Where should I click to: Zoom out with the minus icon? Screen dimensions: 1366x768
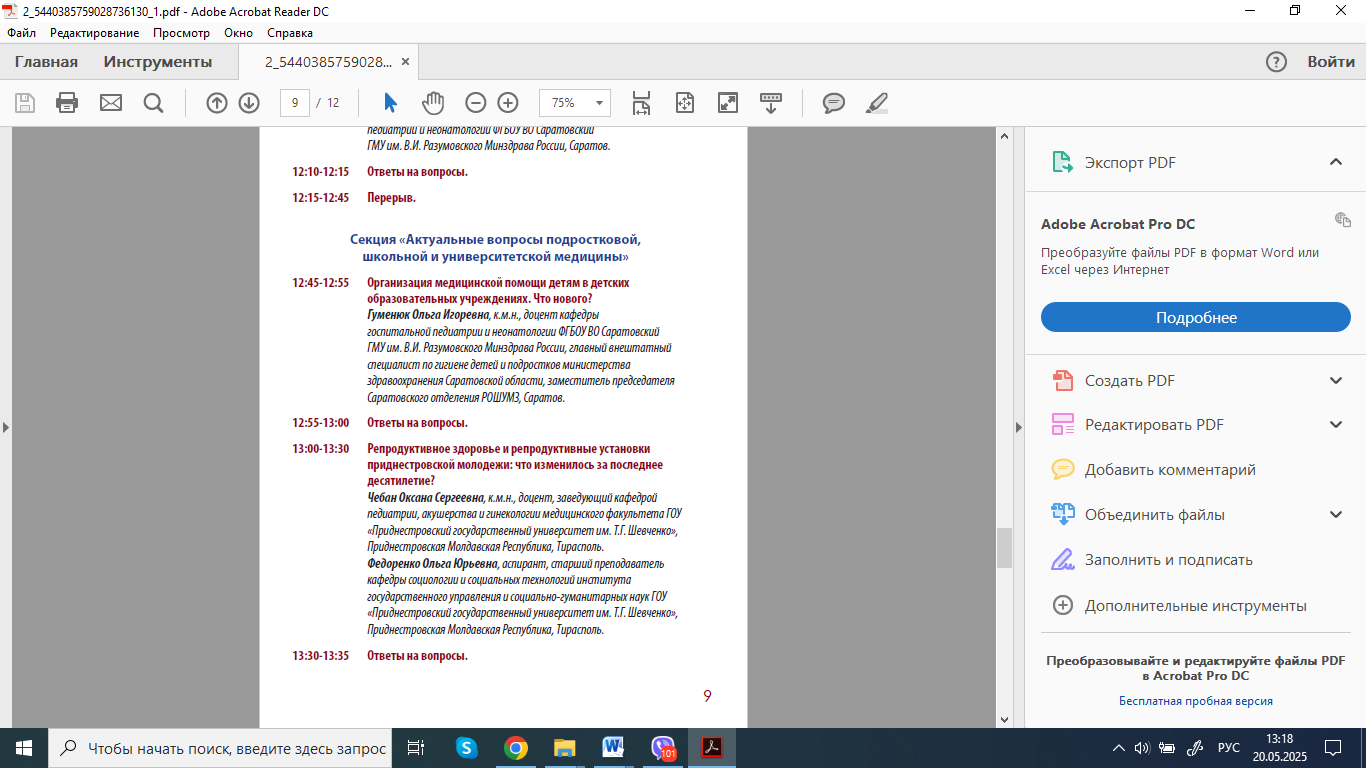[476, 103]
